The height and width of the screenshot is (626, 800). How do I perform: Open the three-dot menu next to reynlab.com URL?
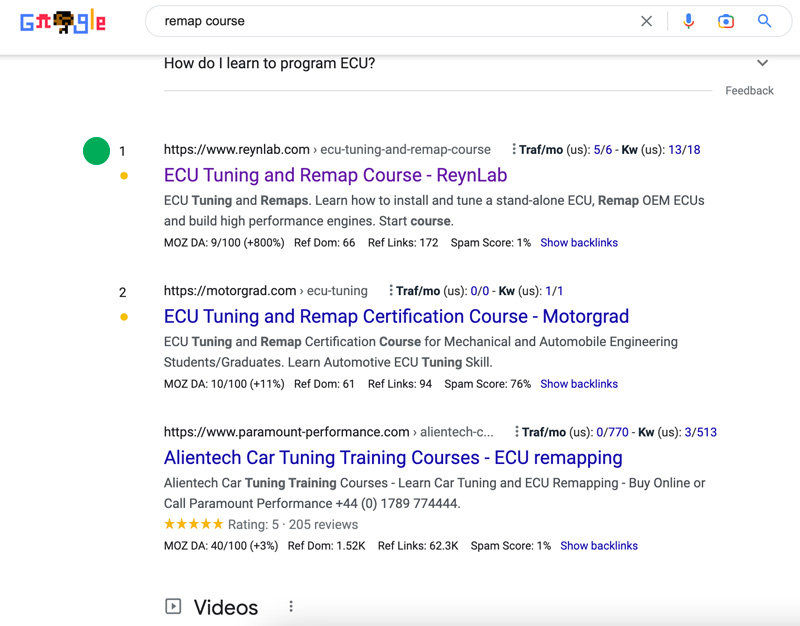tap(513, 149)
